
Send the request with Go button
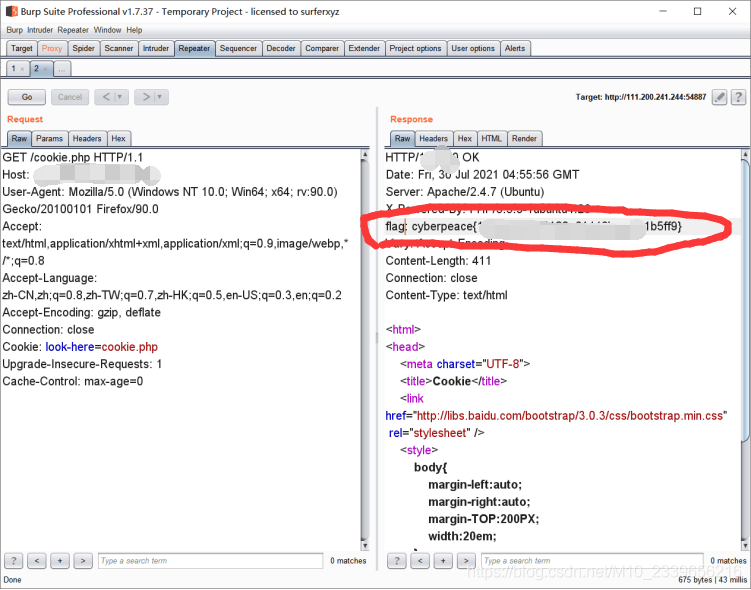click(x=27, y=97)
